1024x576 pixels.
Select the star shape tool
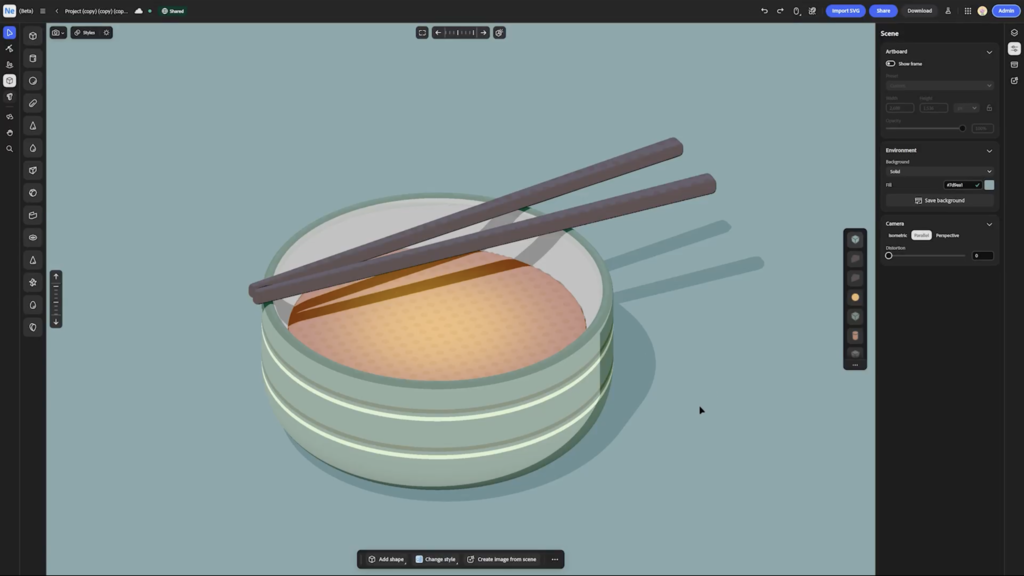(33, 282)
